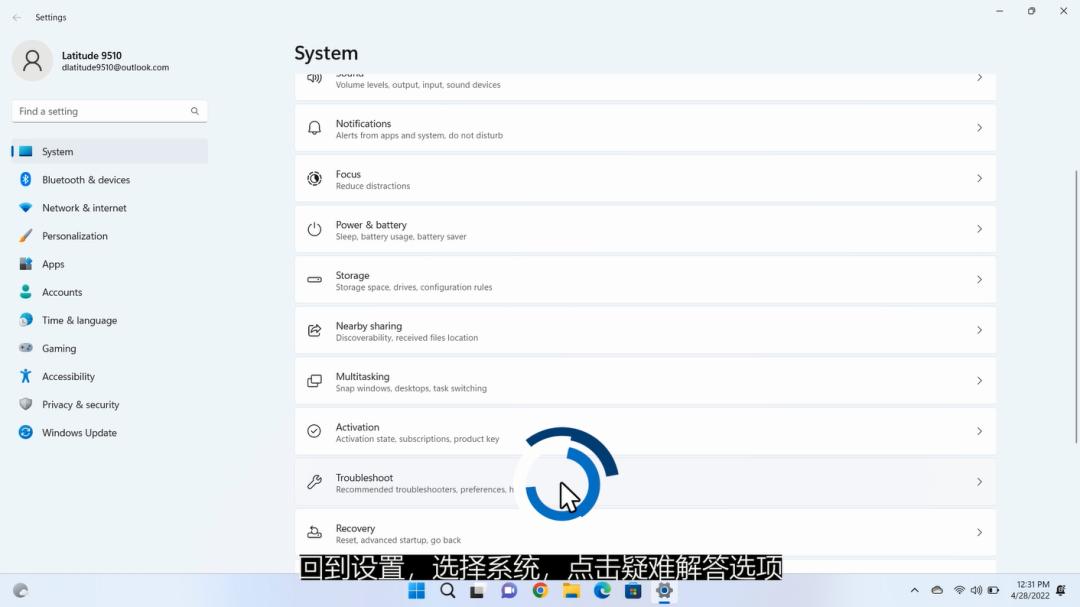This screenshot has height=607, width=1080.
Task: Launch Google Chrome from the taskbar
Action: coord(540,591)
